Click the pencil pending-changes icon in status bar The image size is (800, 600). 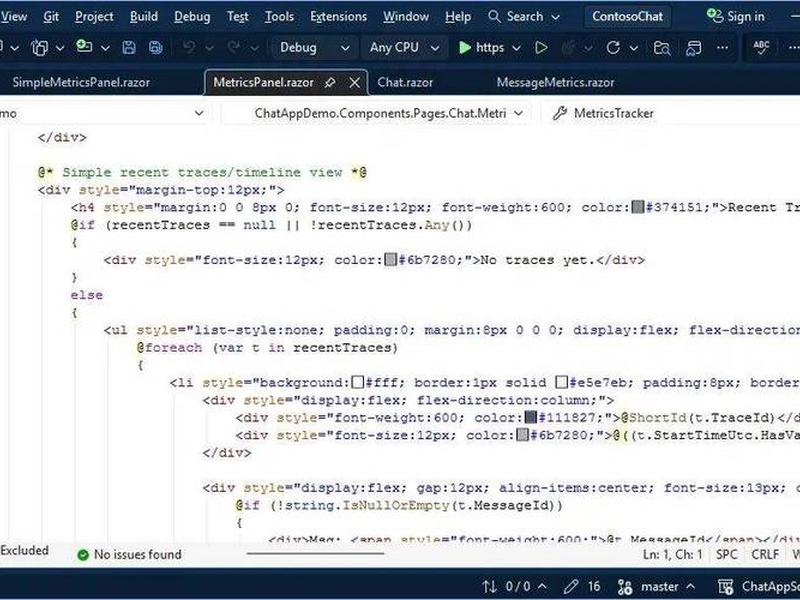[x=571, y=586]
